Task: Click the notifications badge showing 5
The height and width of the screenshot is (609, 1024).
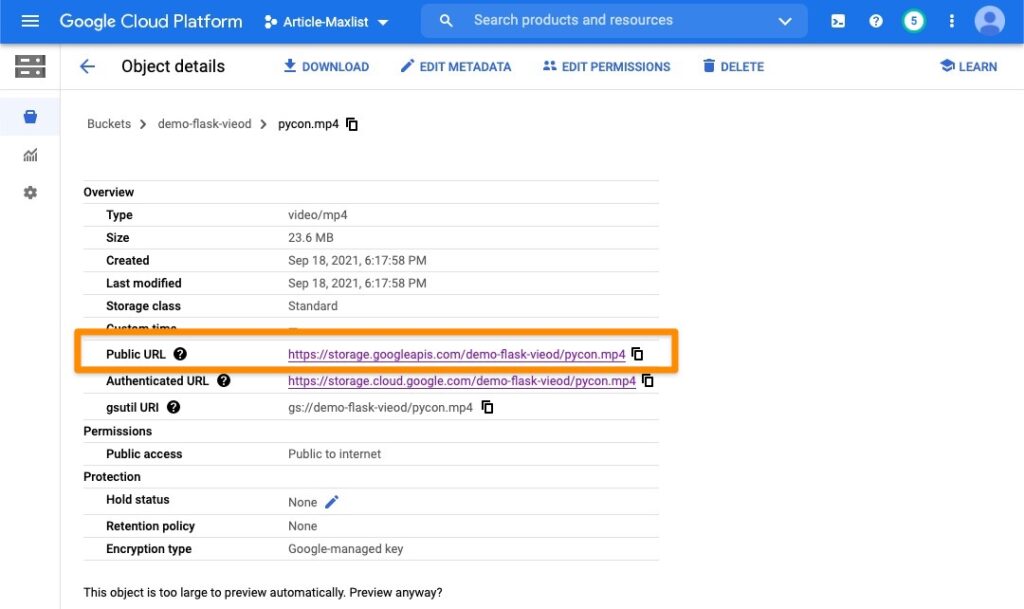Action: 913,21
